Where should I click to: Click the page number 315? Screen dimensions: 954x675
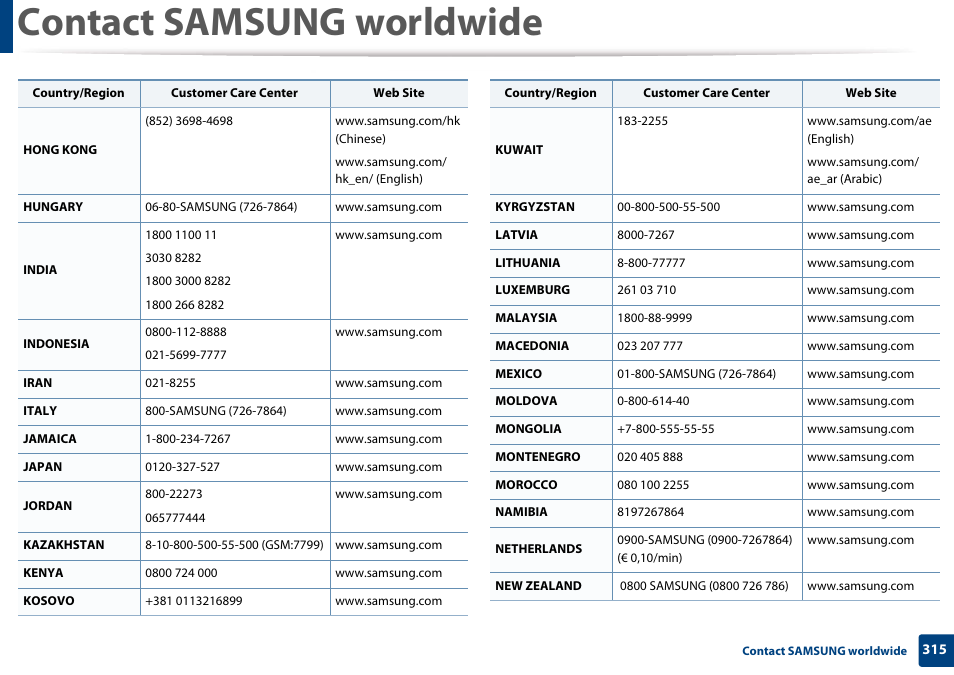[935, 649]
